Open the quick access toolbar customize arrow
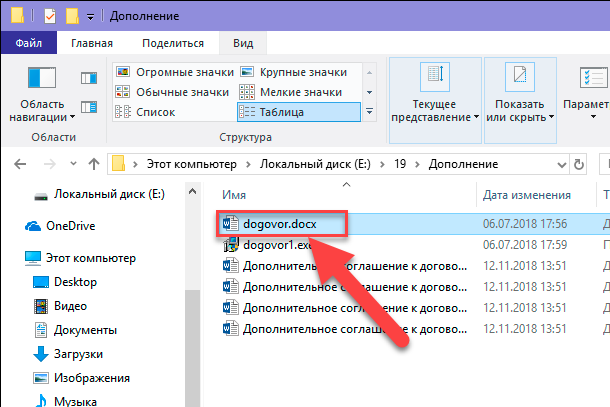610x407 pixels. (93, 17)
